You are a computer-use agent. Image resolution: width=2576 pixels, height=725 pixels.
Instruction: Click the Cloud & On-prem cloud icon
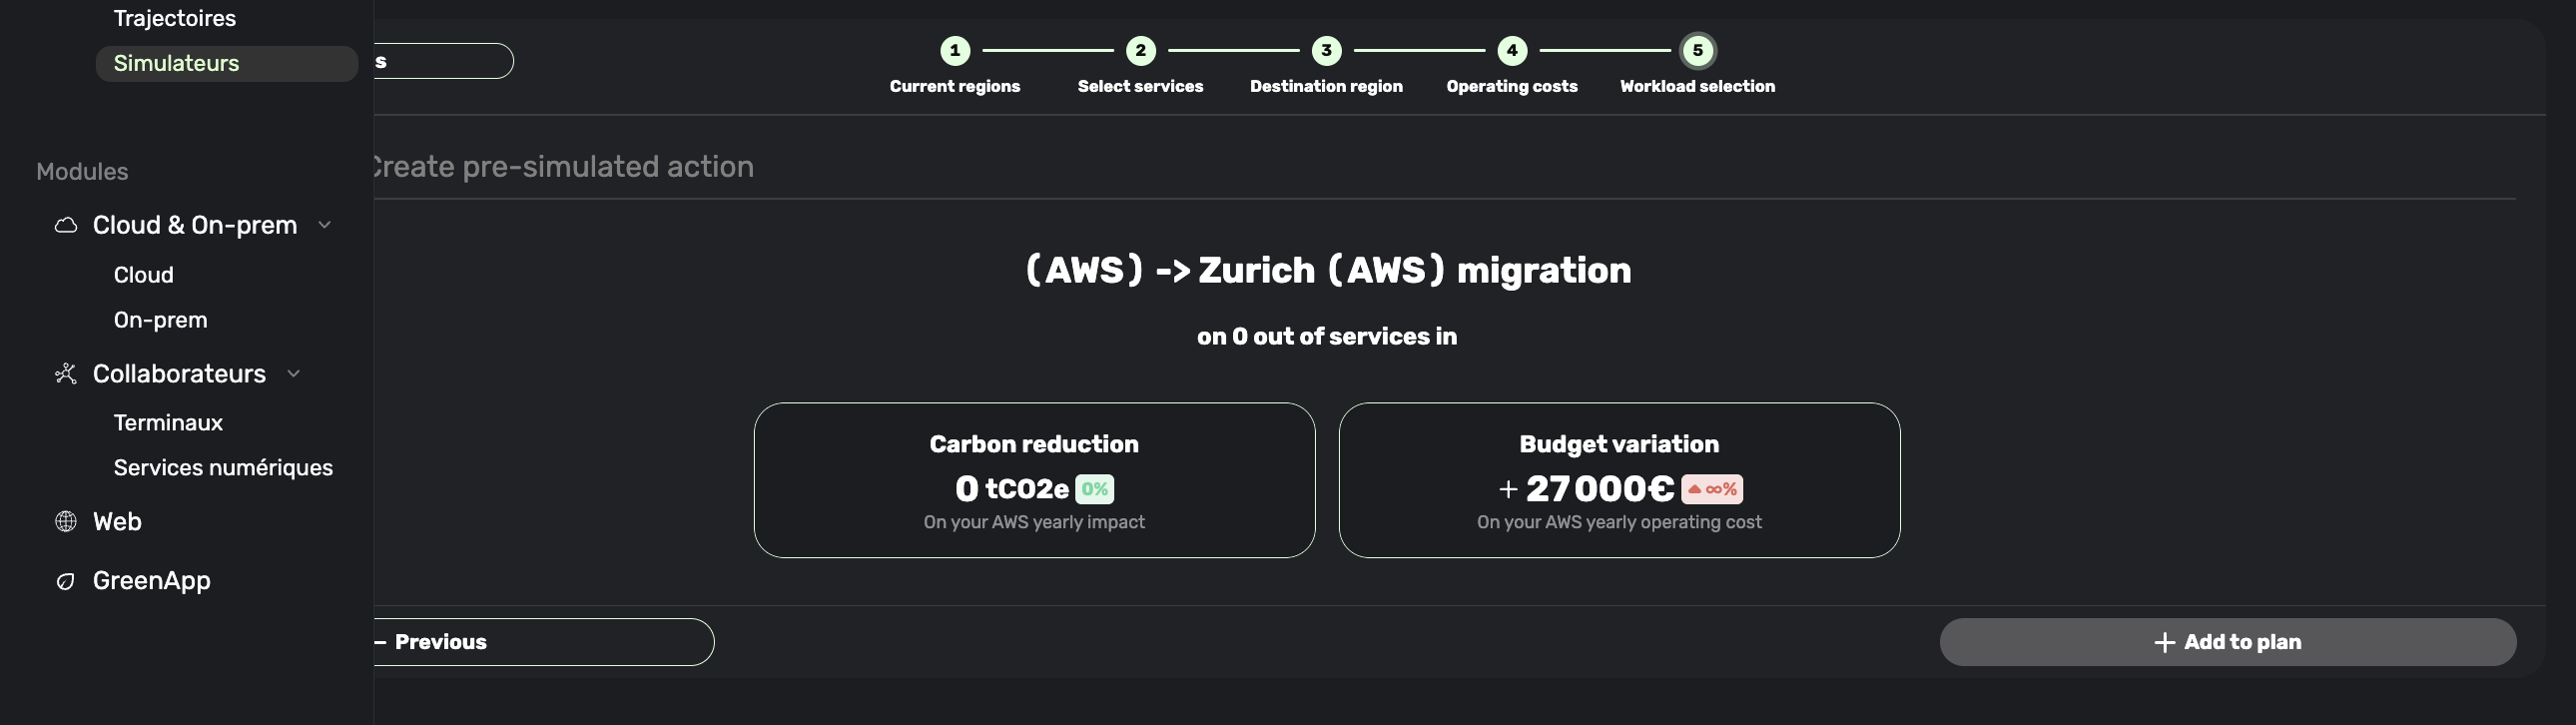point(66,225)
